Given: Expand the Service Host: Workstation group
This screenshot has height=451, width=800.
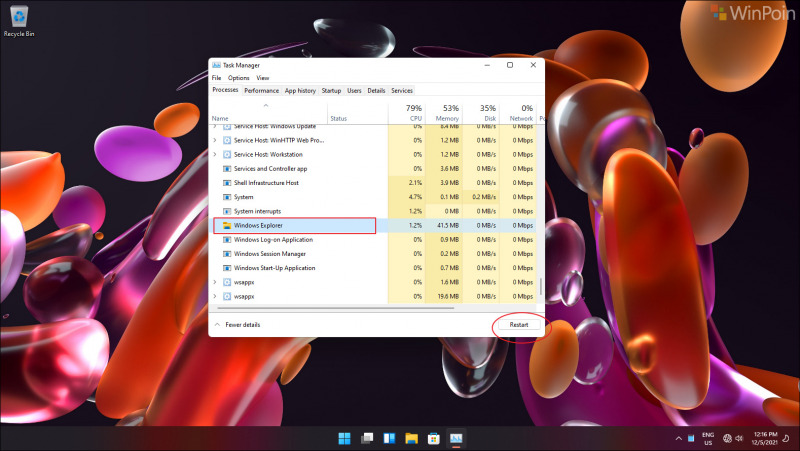Looking at the screenshot, I should 215,155.
